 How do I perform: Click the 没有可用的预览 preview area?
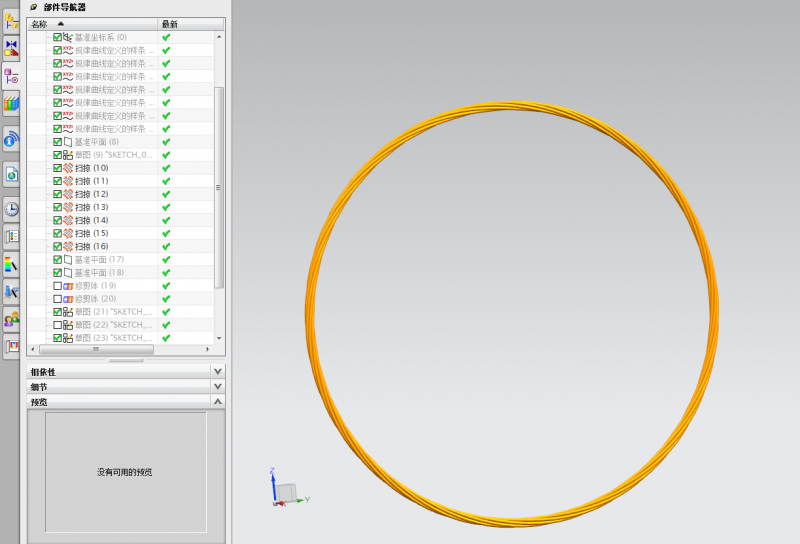(126, 472)
